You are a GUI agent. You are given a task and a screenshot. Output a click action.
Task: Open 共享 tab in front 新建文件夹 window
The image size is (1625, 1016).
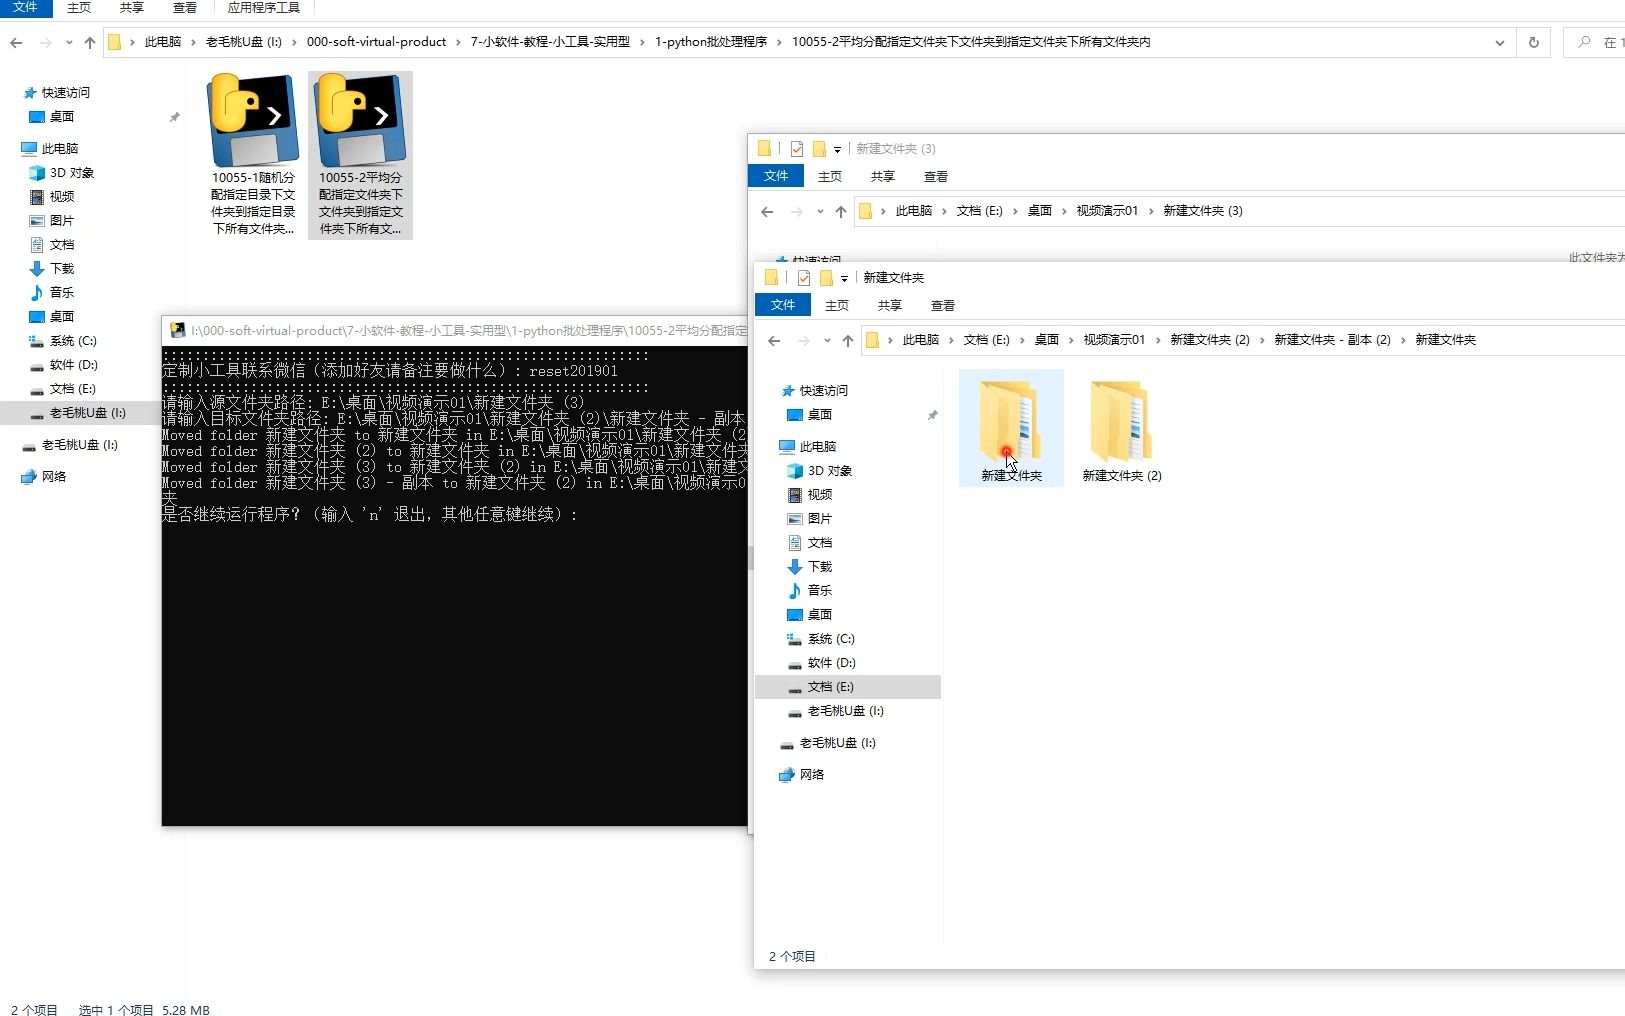point(889,305)
